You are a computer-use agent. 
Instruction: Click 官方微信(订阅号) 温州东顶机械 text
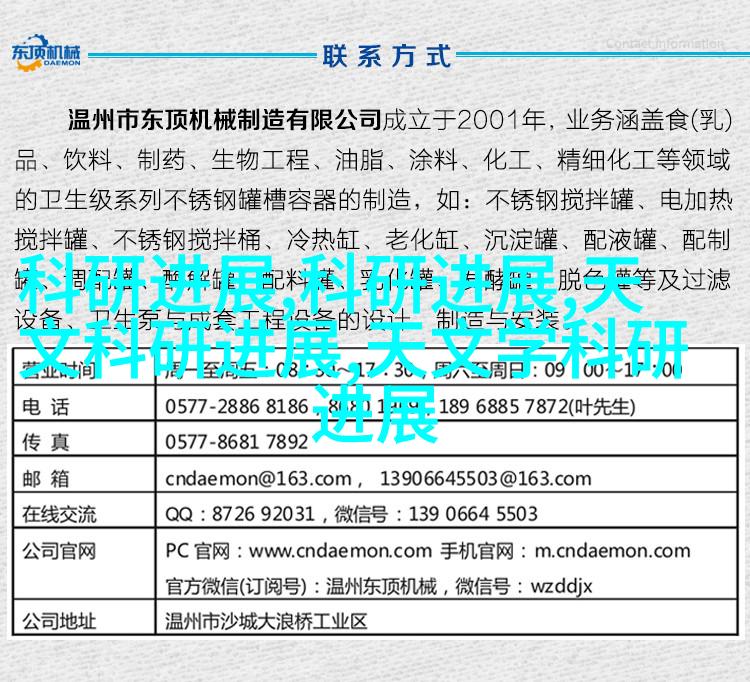tap(301, 586)
